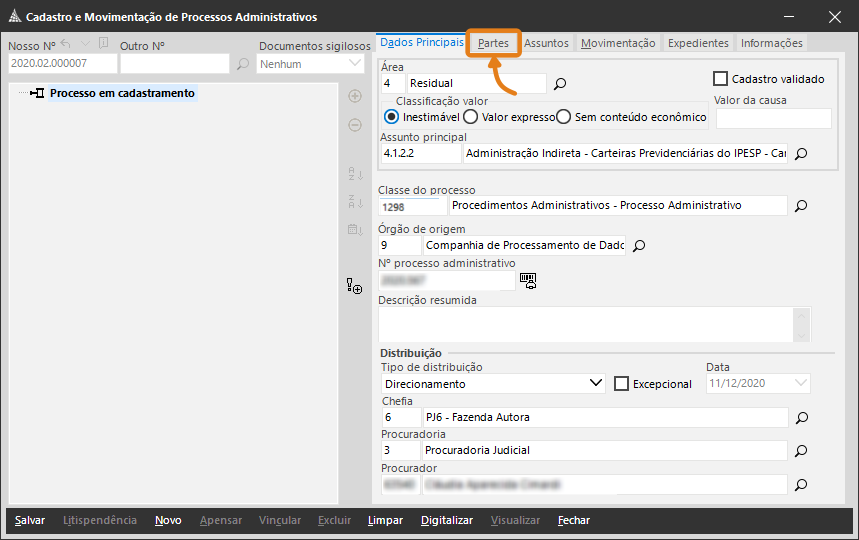
Task: Click the barcode icon beside Nº processo administrativo
Action: (527, 281)
